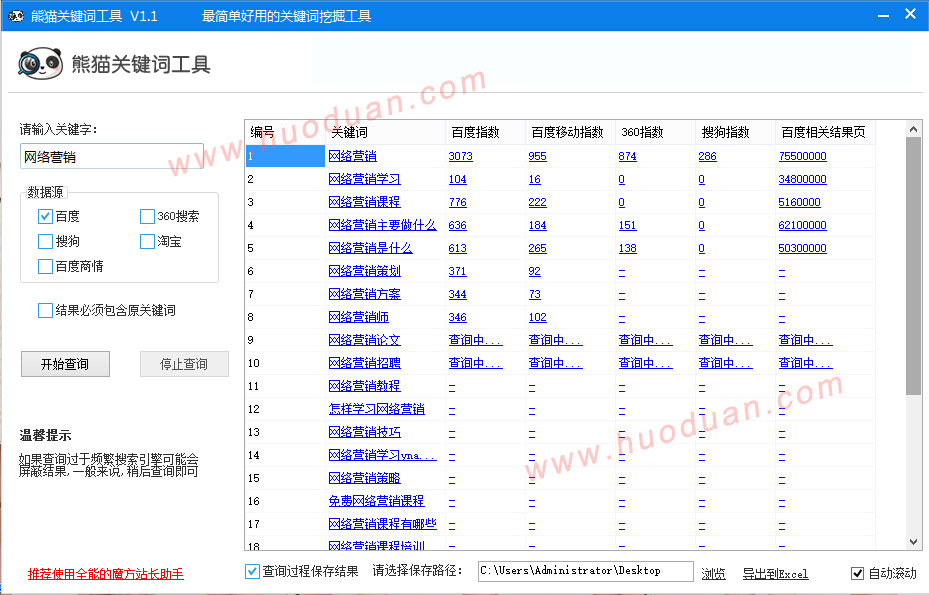Click the small panda icon in title bar
This screenshot has height=595, width=929.
(x=16, y=16)
